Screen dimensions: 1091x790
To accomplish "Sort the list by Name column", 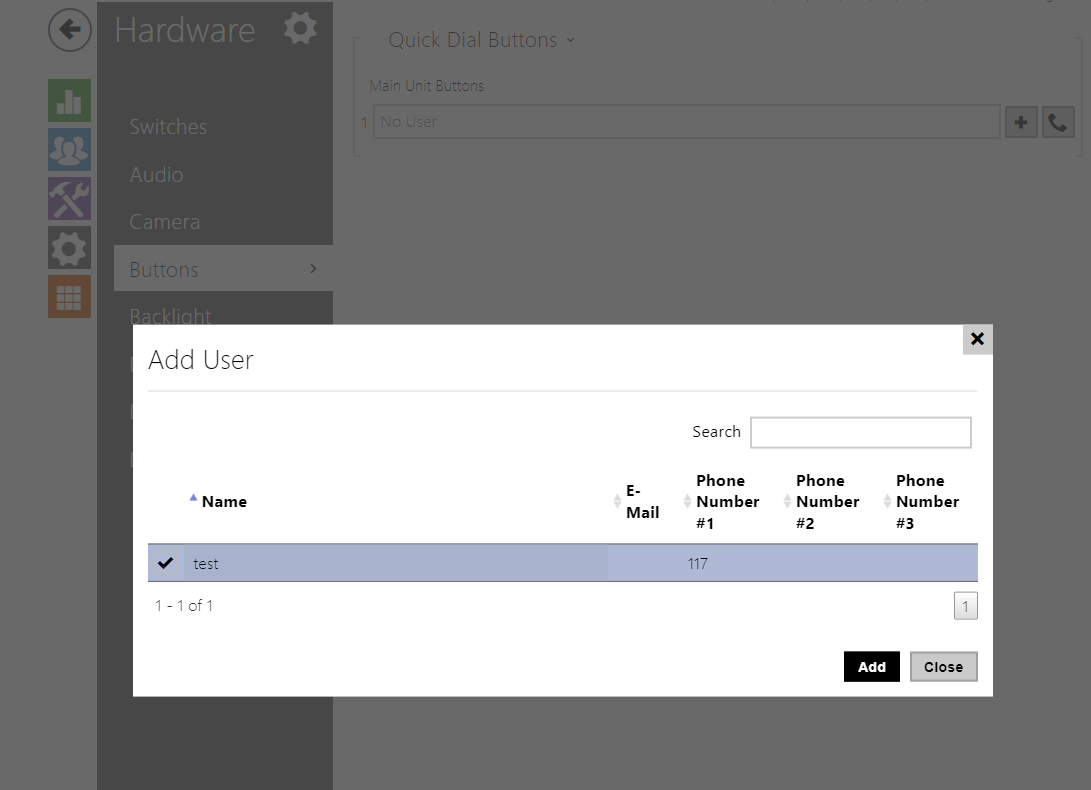I will 224,502.
